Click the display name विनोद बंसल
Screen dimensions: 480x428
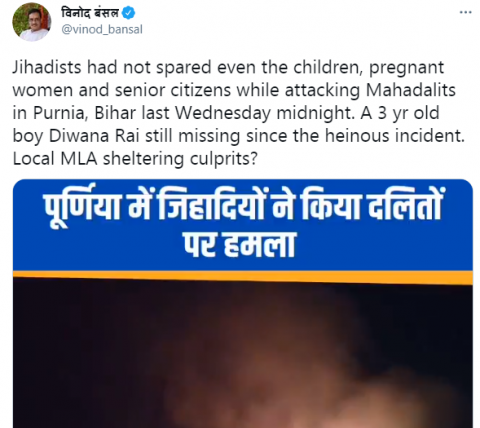pyautogui.click(x=90, y=13)
